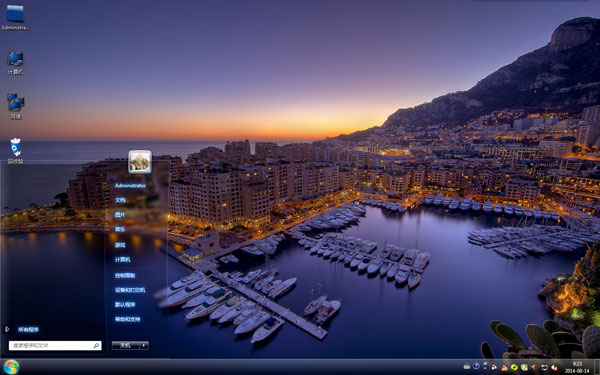The height and width of the screenshot is (375, 600).
Task: Open 文档 in Start menu
Action: click(120, 200)
